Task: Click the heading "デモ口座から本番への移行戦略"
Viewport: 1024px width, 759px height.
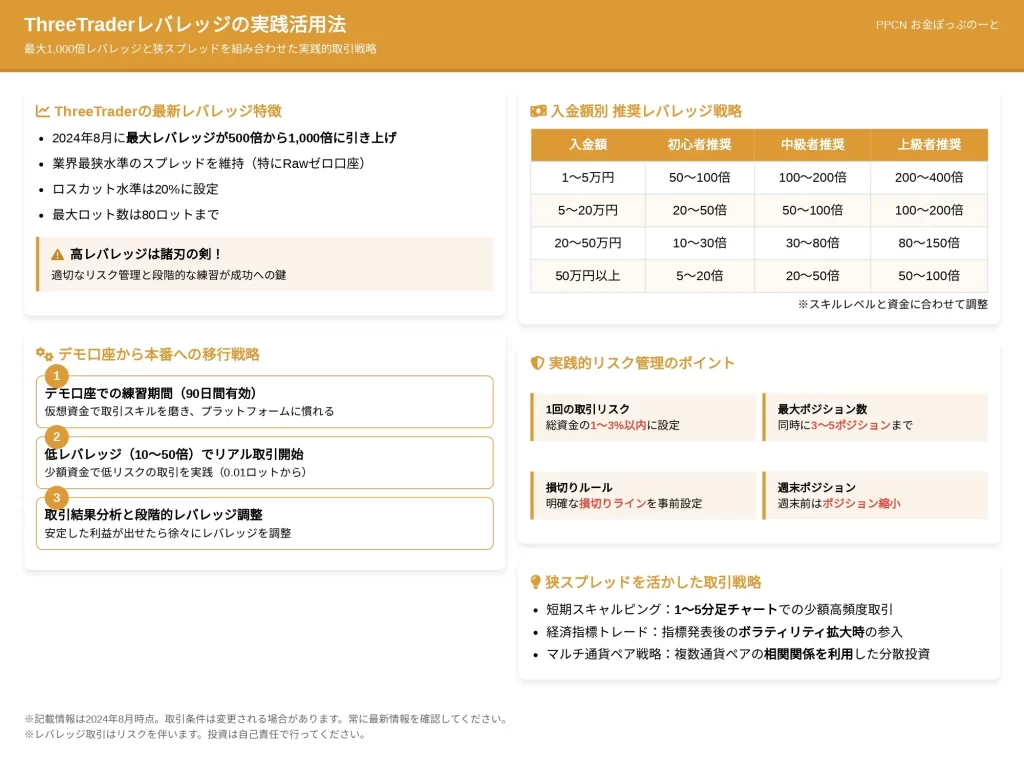Action: (x=159, y=354)
